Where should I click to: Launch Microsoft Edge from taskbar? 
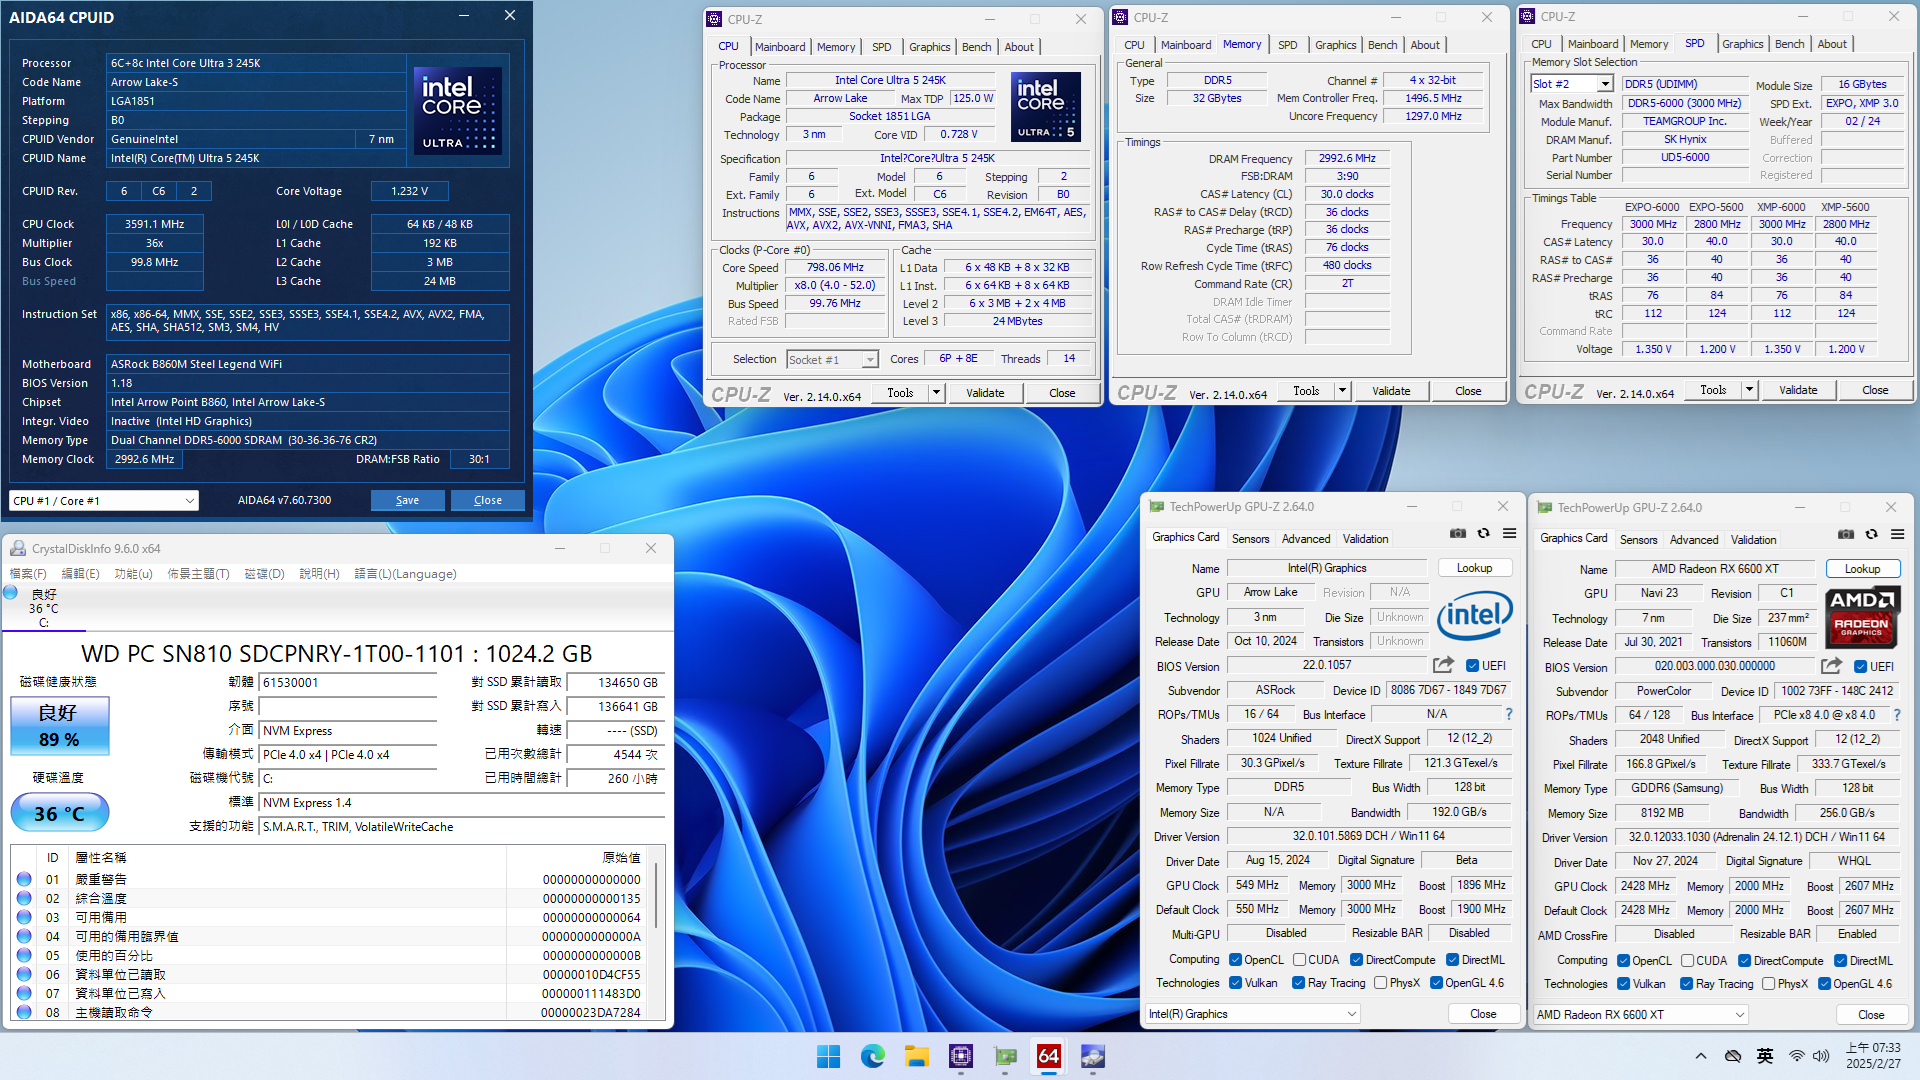coord(873,1056)
